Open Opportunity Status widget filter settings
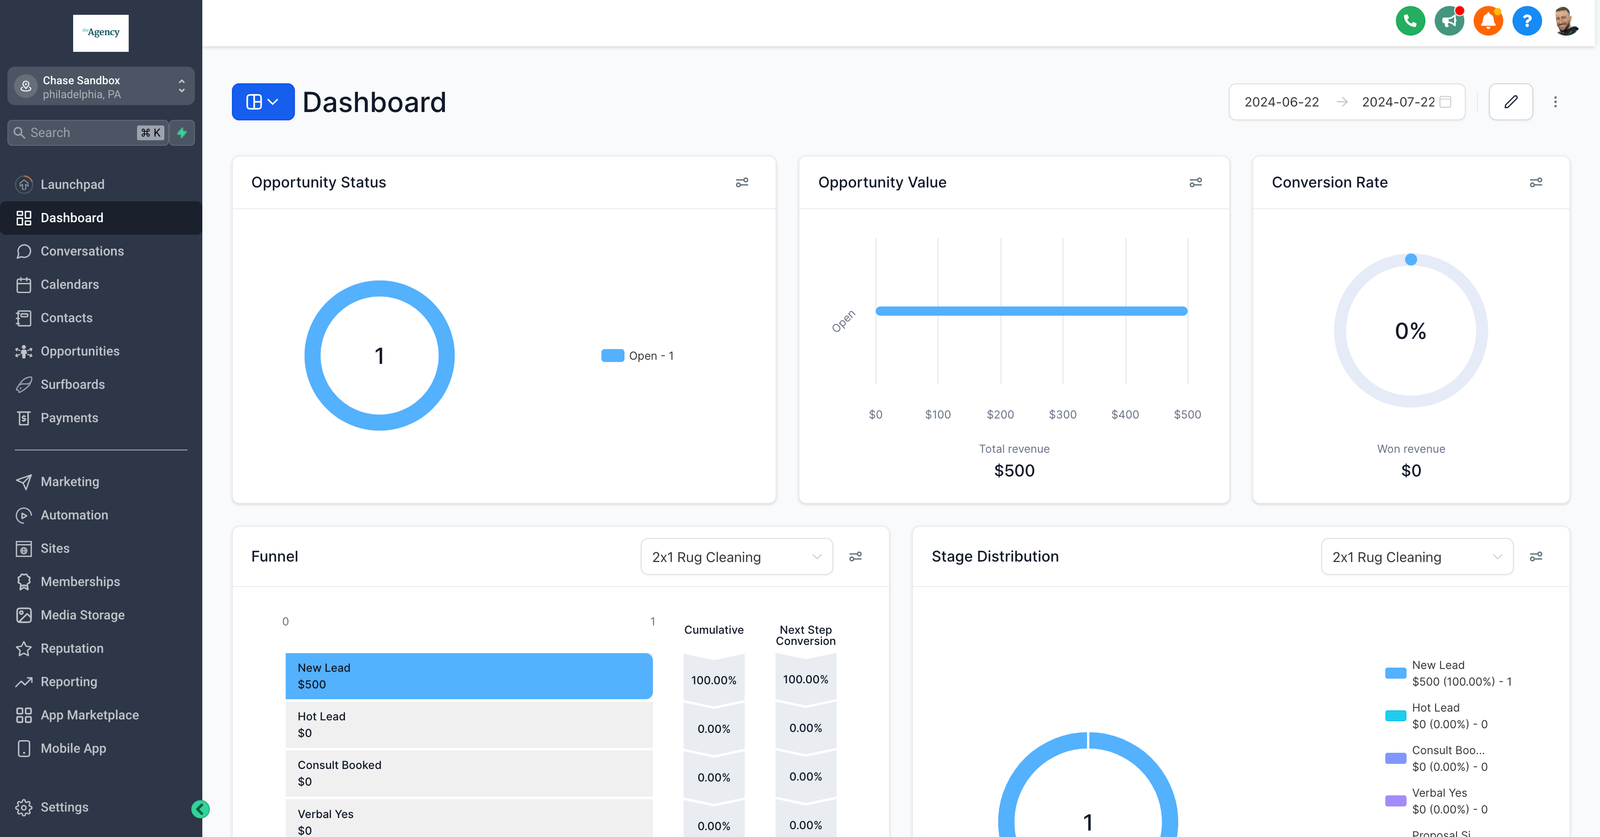The image size is (1600, 837). point(742,183)
